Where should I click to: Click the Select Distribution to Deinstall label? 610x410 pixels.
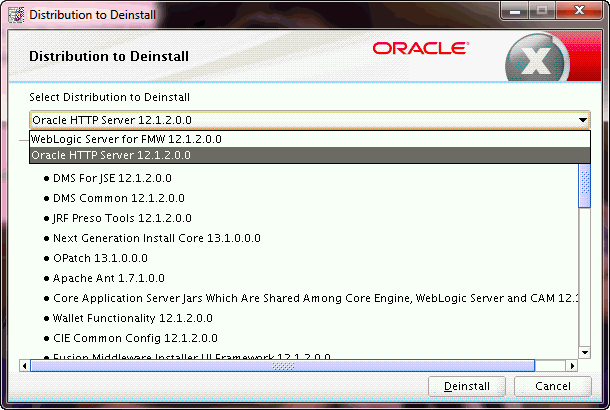point(109,97)
